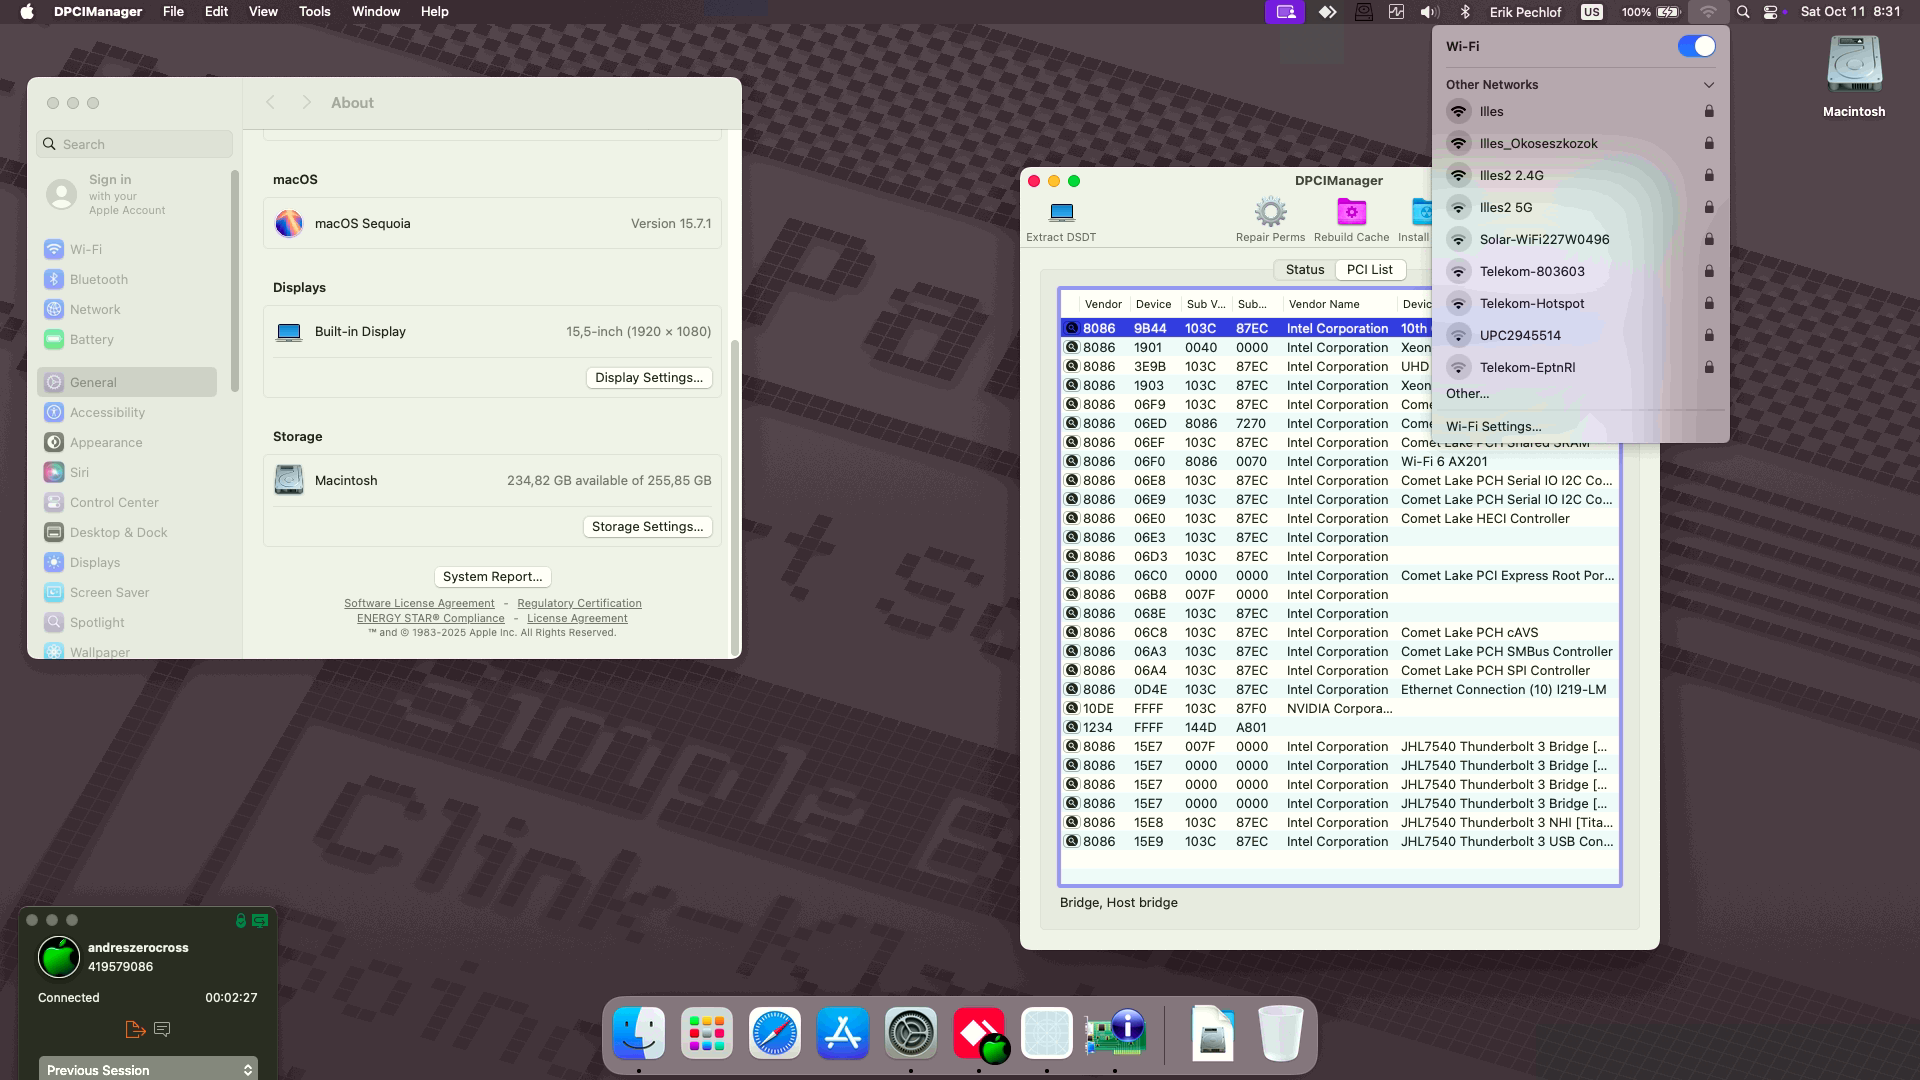Open the File menu
The width and height of the screenshot is (1920, 1080).
(x=173, y=12)
